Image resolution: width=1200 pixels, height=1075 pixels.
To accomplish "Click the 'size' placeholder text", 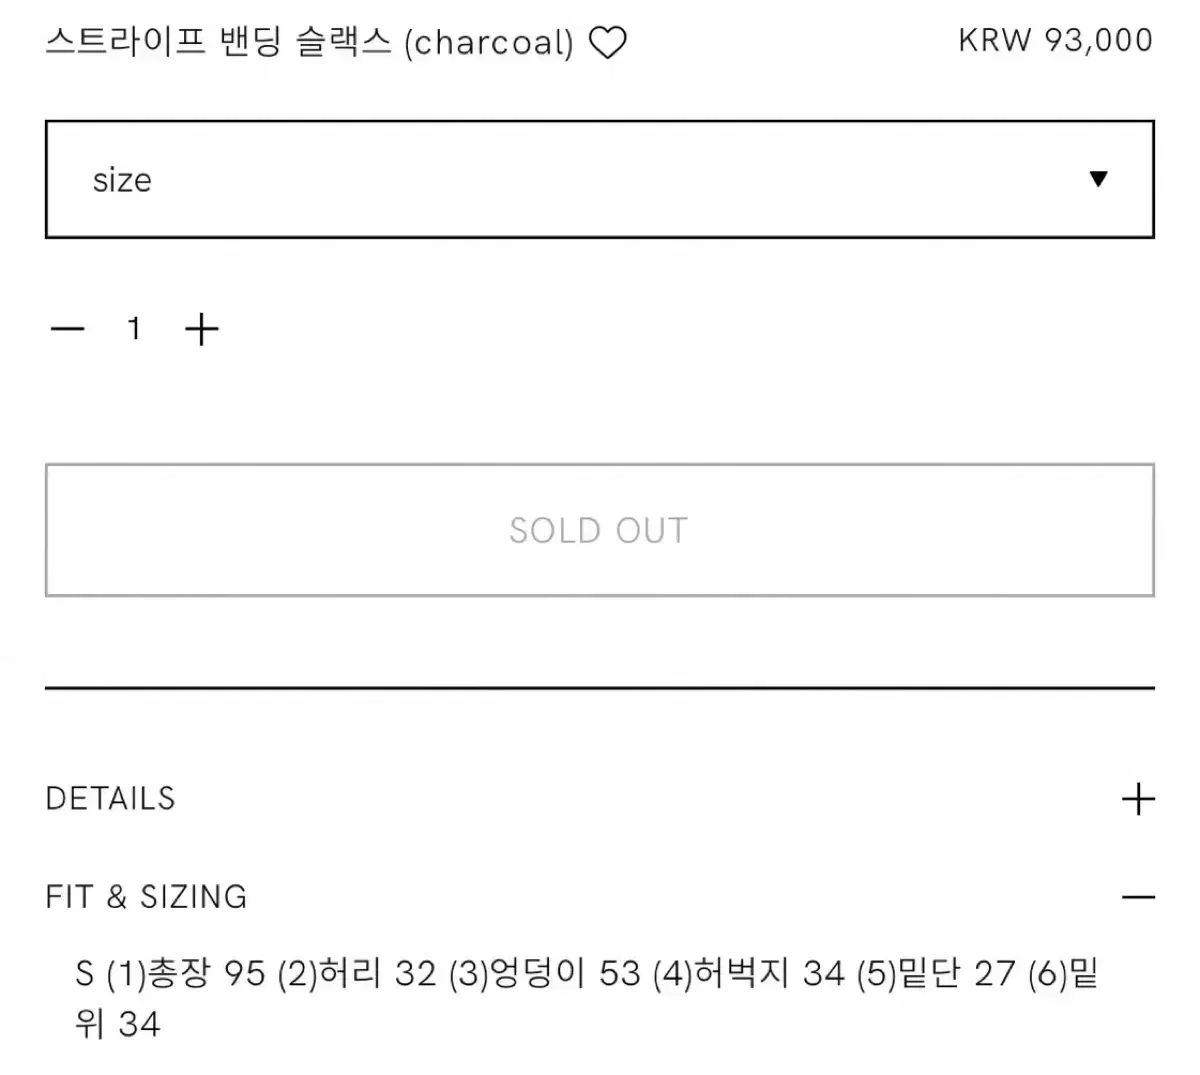I will [122, 180].
